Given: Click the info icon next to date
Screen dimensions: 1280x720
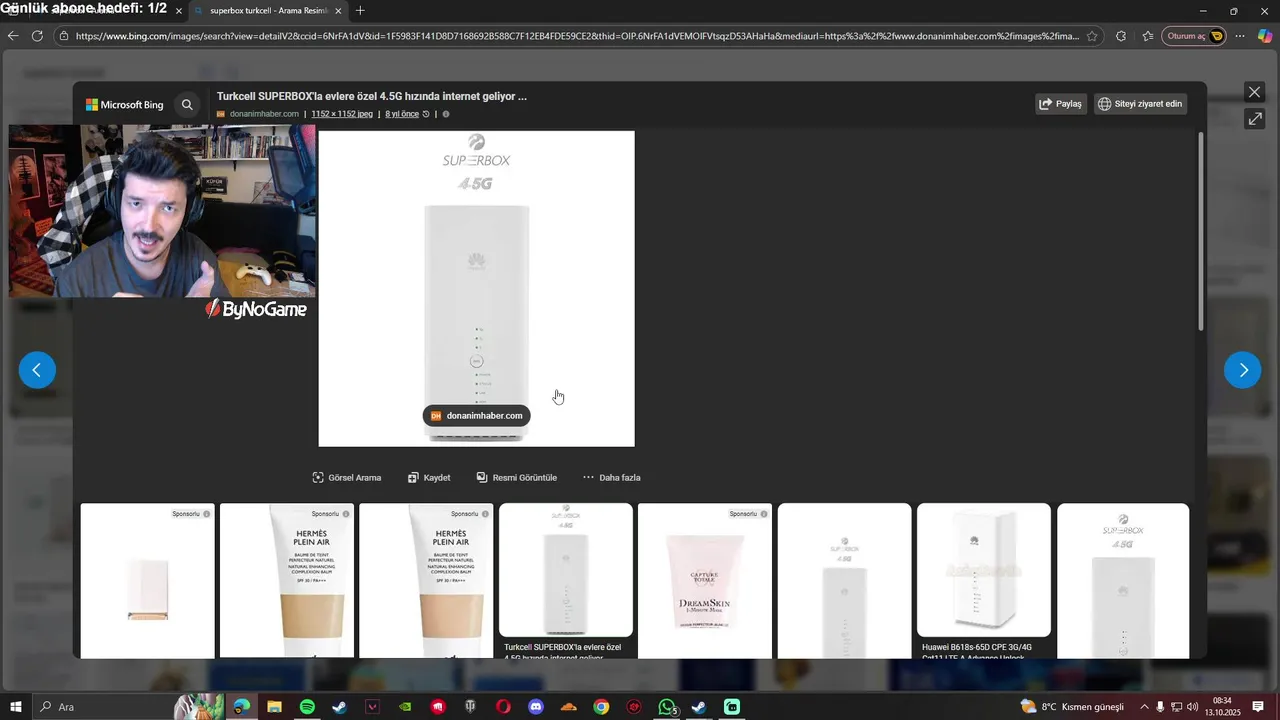Looking at the screenshot, I should [446, 114].
